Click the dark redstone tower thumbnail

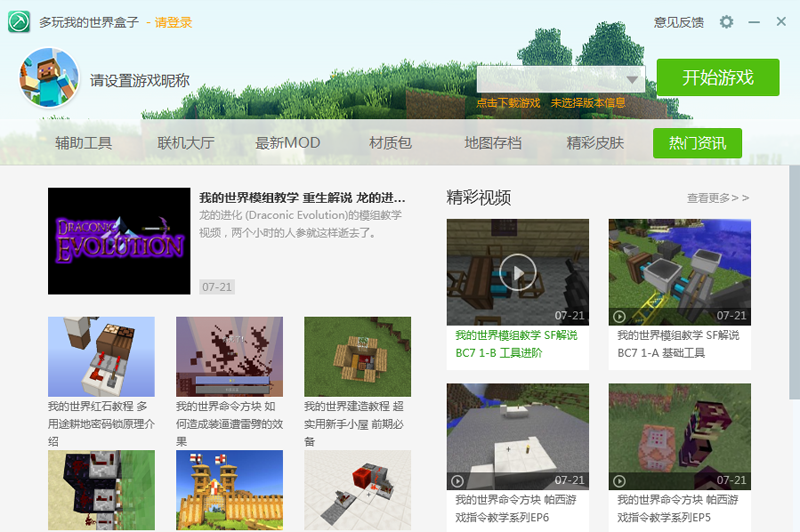[101, 490]
